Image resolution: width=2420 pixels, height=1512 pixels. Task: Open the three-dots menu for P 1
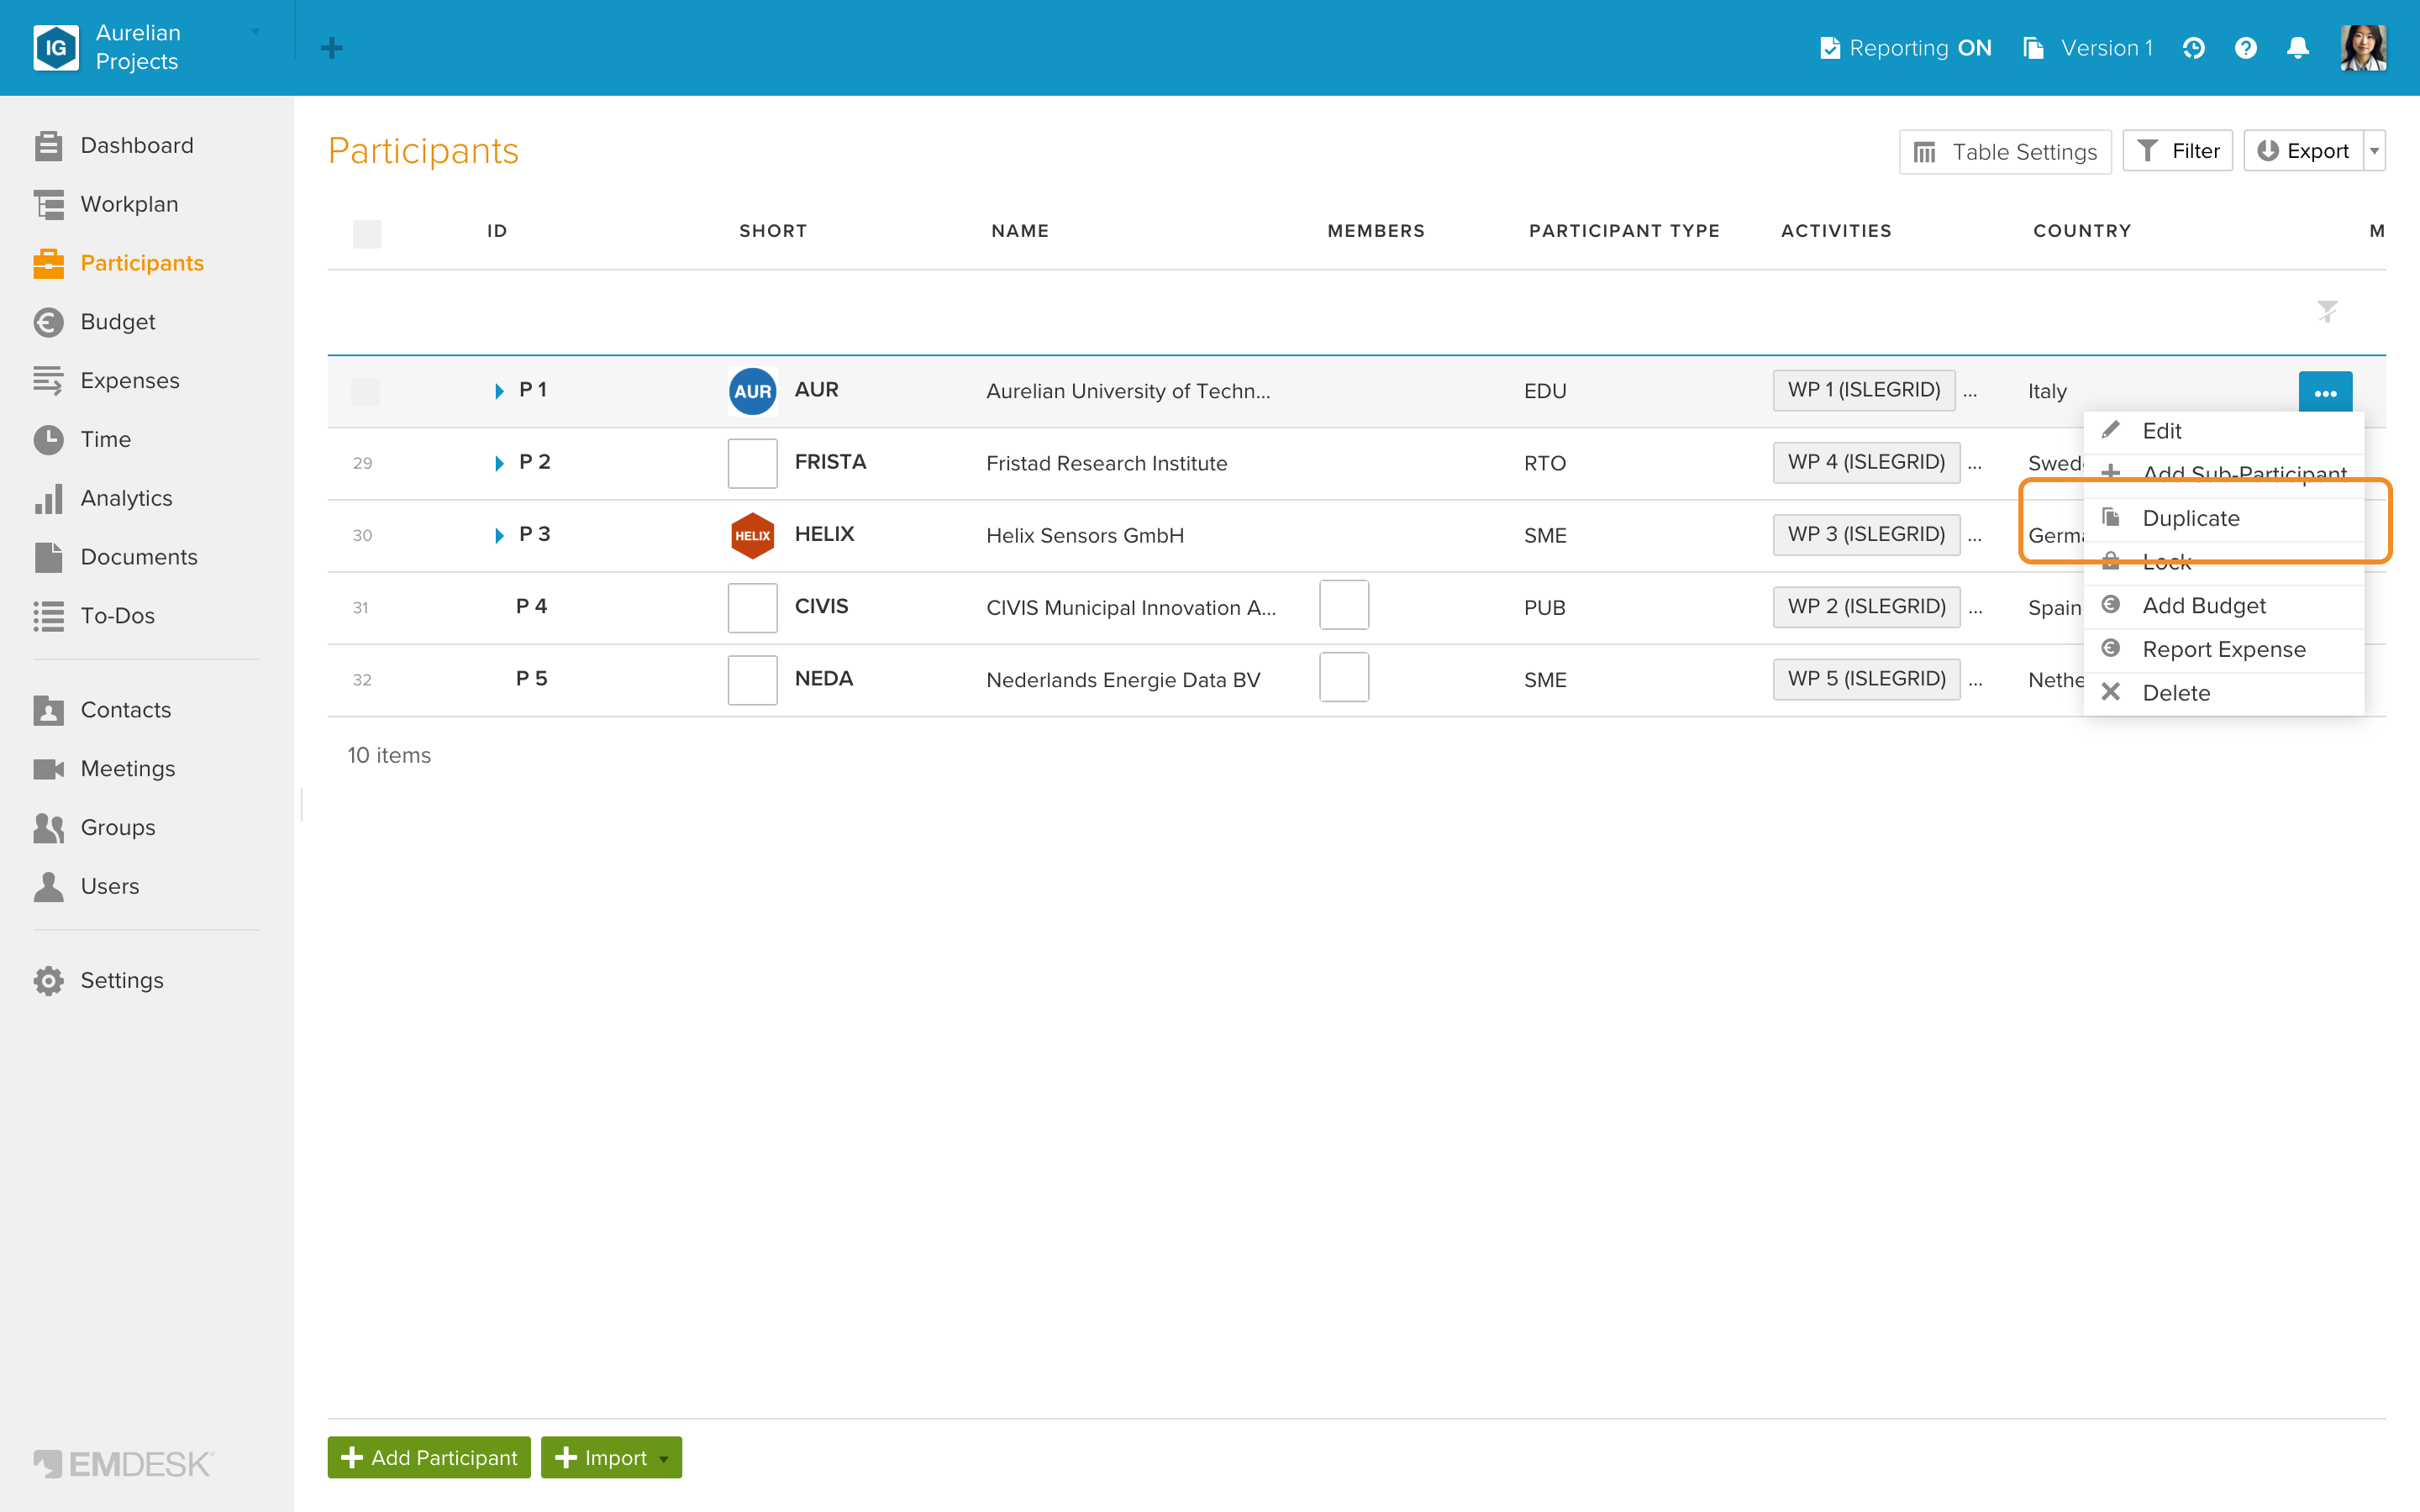coord(2325,392)
